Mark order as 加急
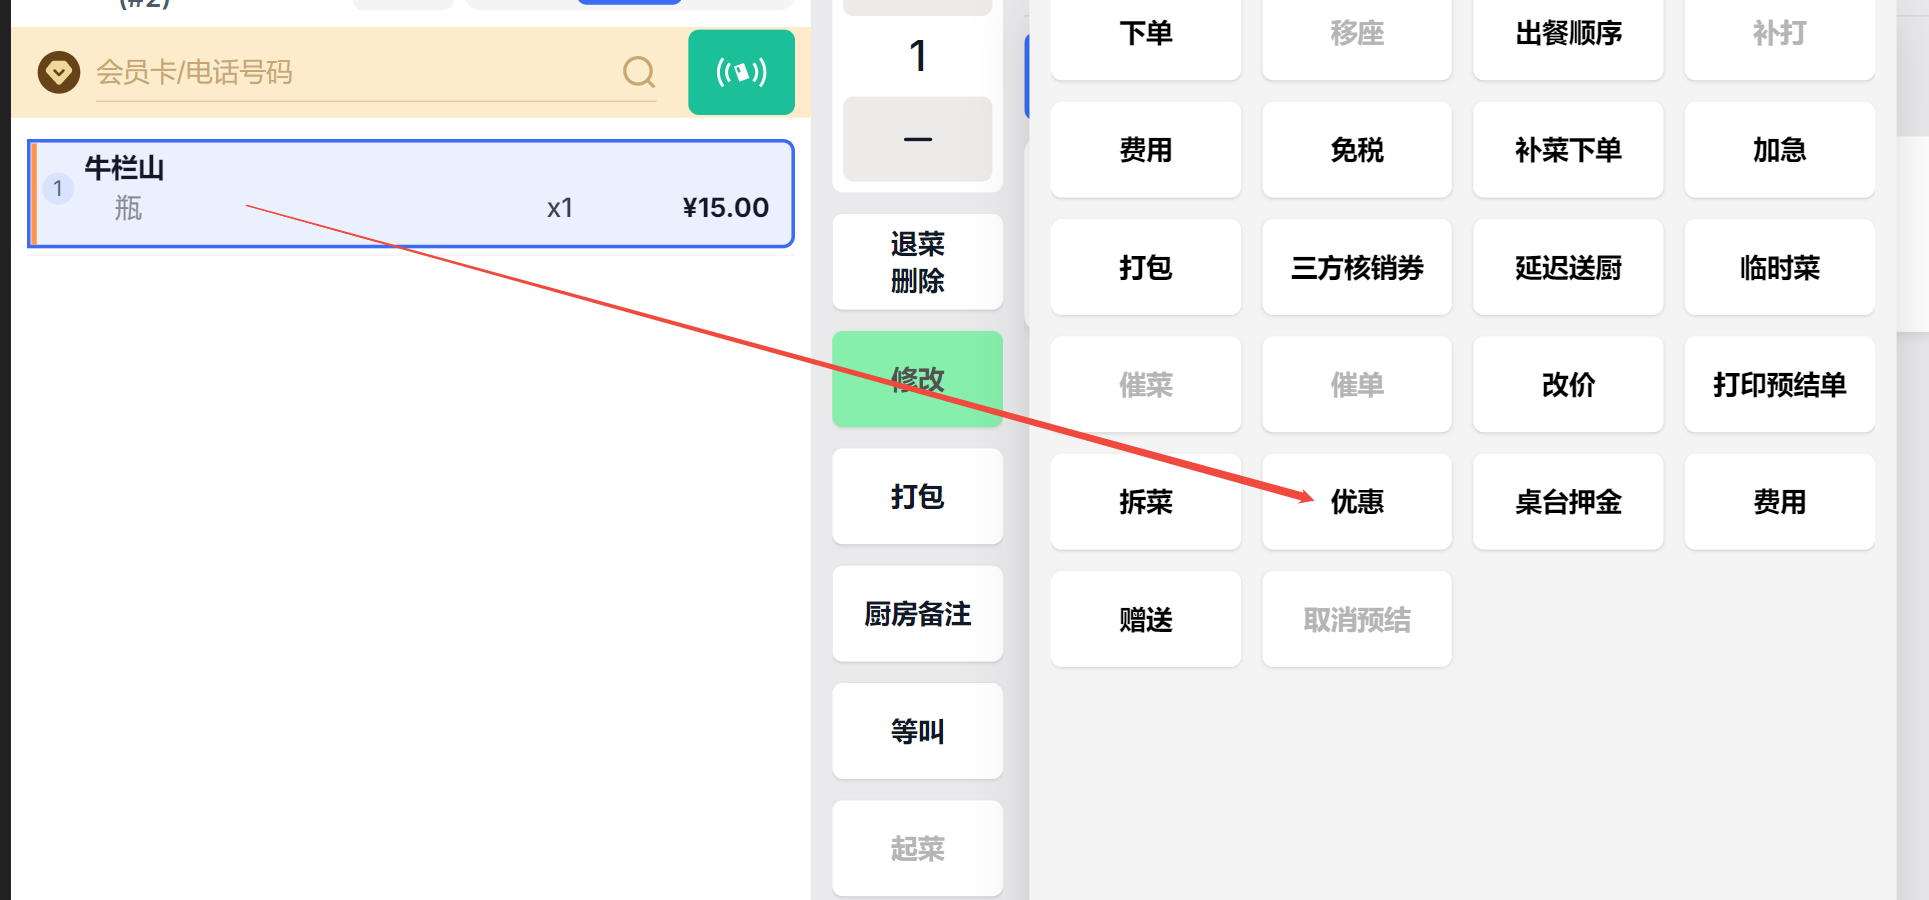 (1778, 150)
